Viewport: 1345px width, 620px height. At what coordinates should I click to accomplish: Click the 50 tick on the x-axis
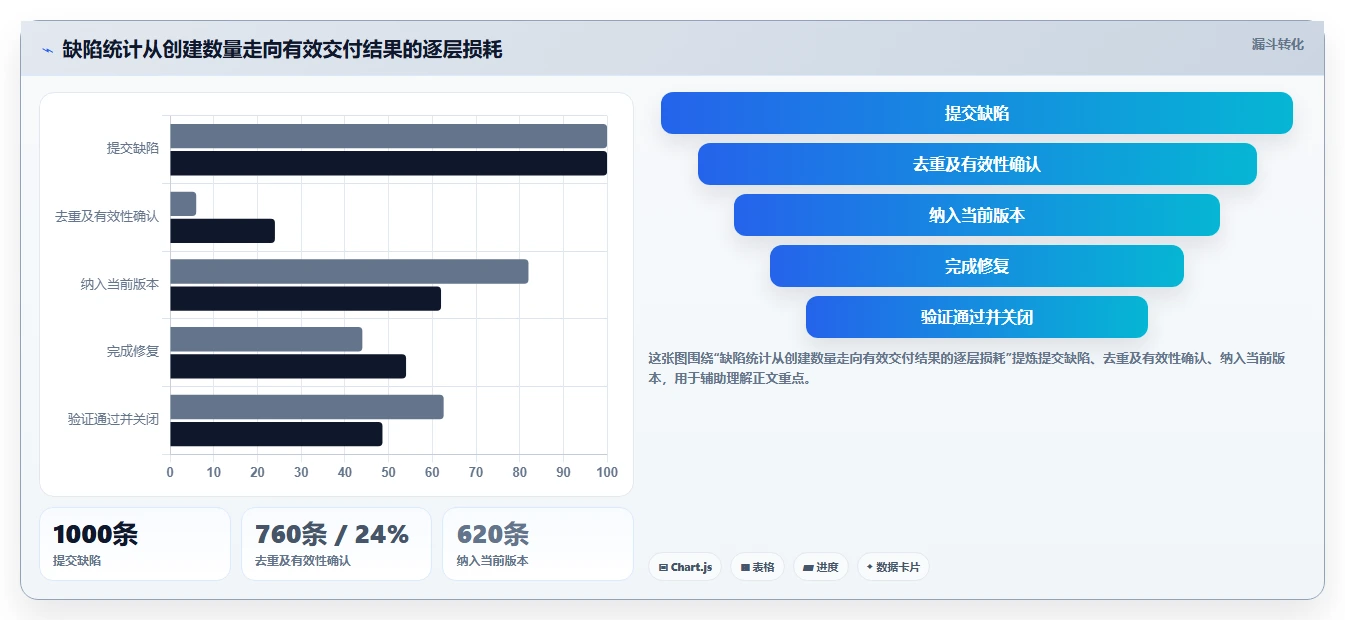[x=388, y=472]
